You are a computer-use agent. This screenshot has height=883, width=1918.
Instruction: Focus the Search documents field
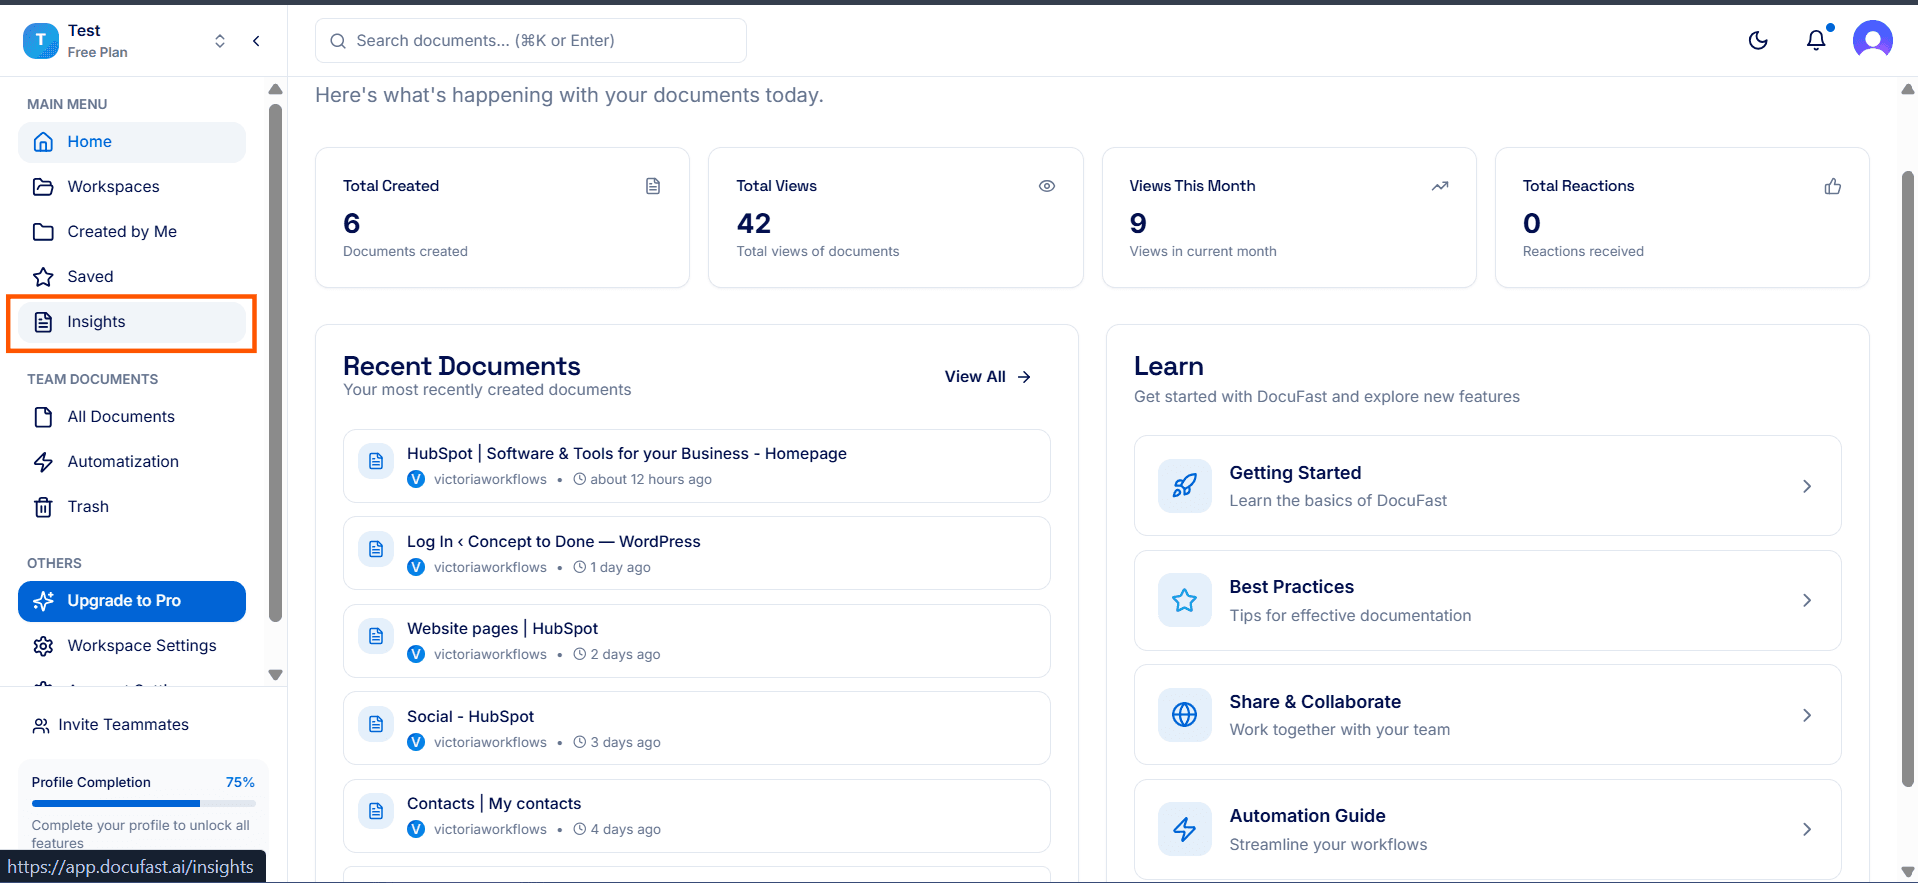[531, 40]
